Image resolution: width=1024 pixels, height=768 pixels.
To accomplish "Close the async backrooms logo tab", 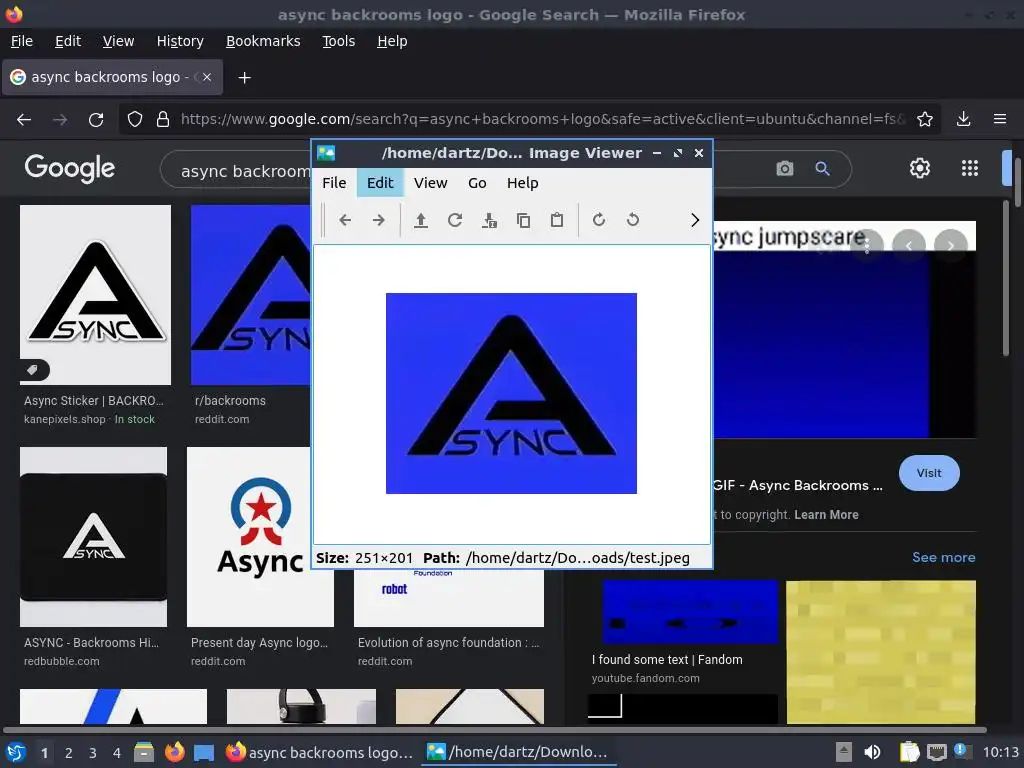I will [206, 77].
